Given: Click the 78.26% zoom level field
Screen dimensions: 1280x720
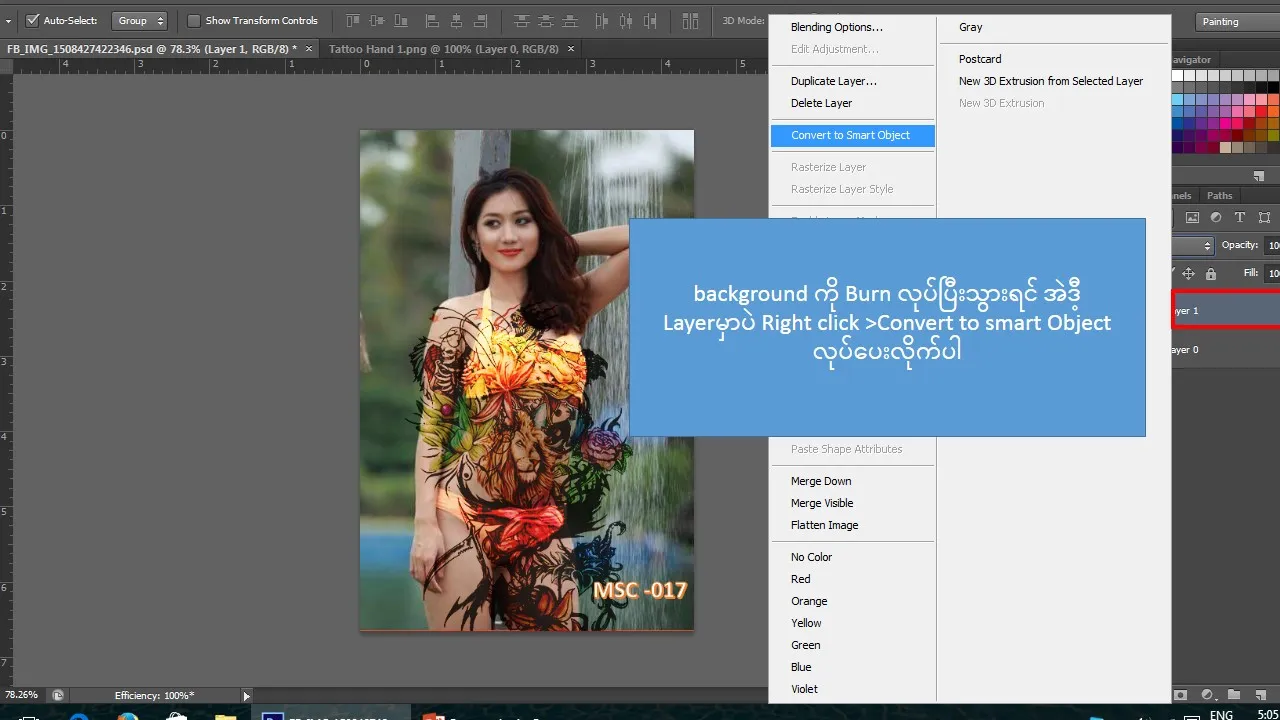Looking at the screenshot, I should coord(22,695).
